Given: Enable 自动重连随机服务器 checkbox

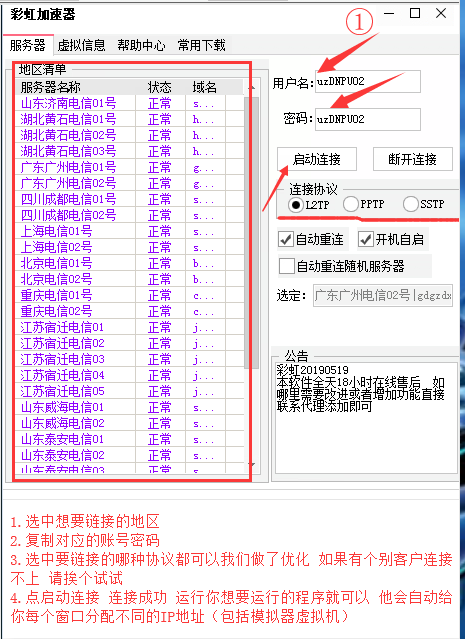Looking at the screenshot, I should (x=286, y=267).
